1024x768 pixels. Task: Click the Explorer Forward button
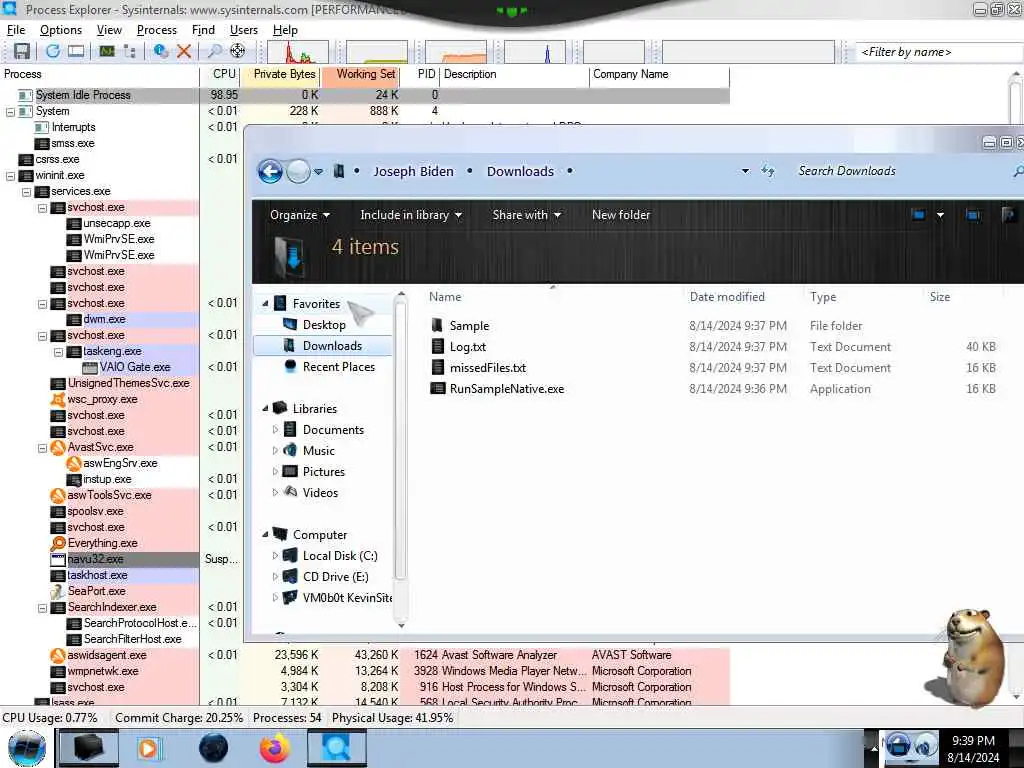click(x=298, y=172)
